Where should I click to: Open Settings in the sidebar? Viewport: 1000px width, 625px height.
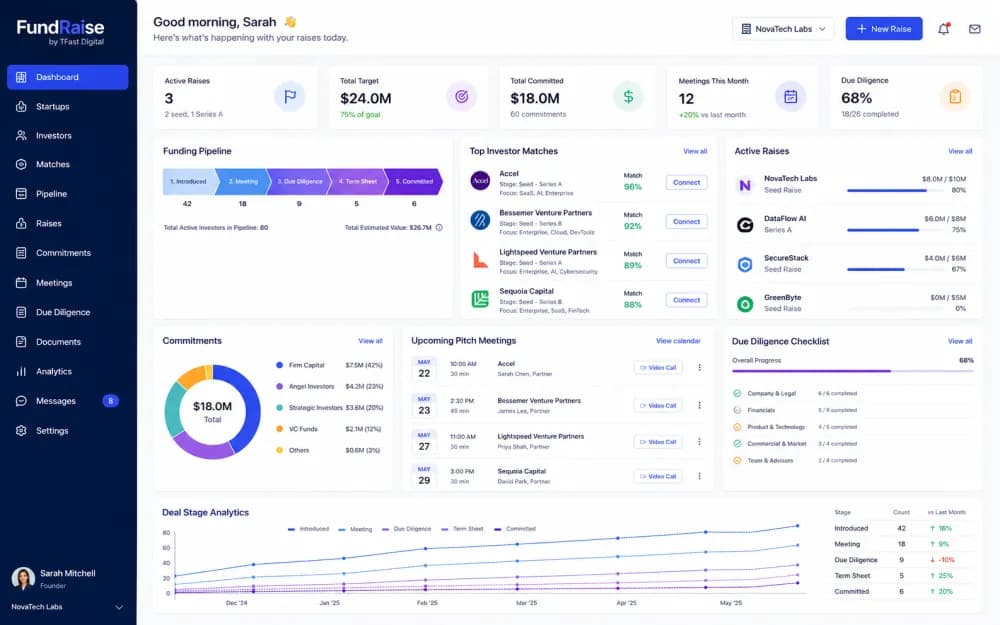pyautogui.click(x=68, y=430)
